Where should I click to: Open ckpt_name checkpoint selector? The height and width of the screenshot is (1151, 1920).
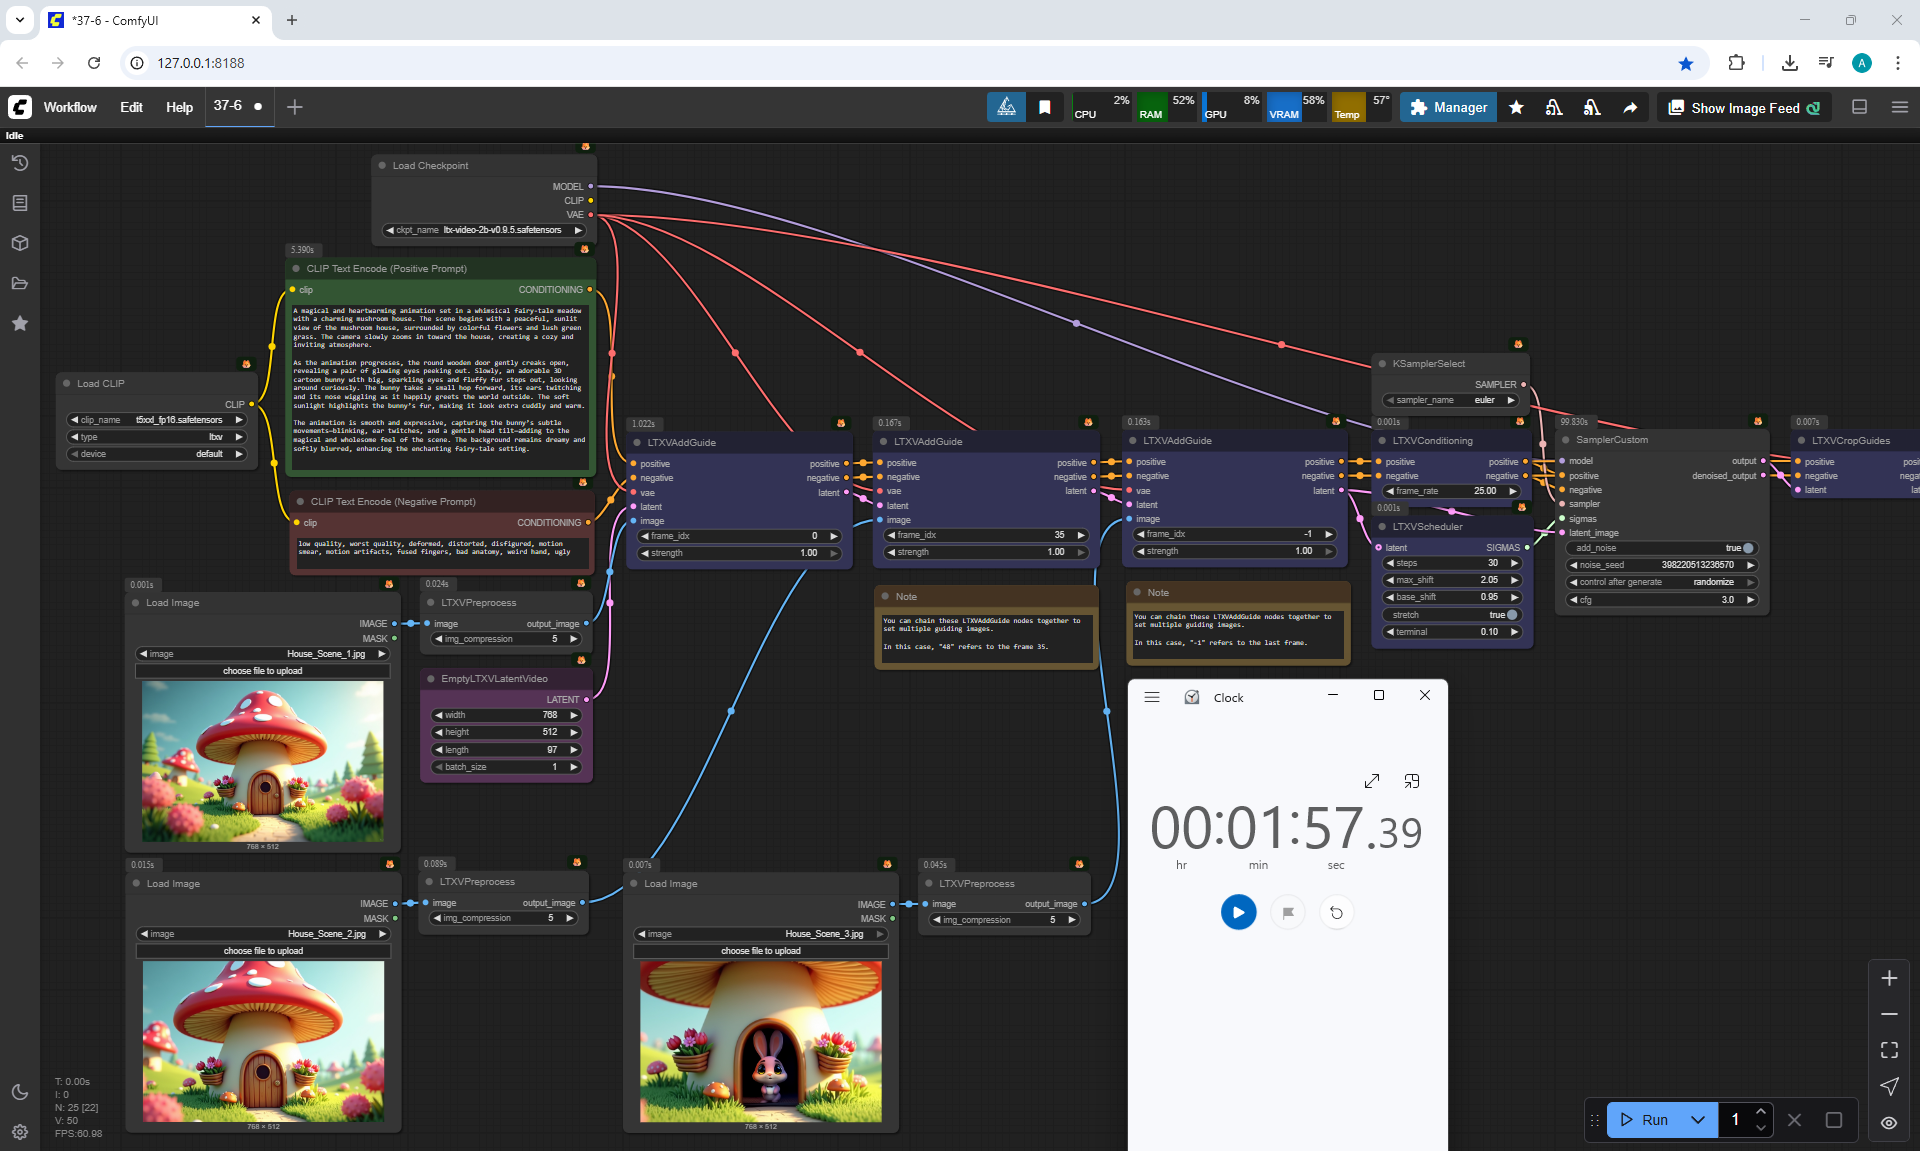tap(483, 230)
